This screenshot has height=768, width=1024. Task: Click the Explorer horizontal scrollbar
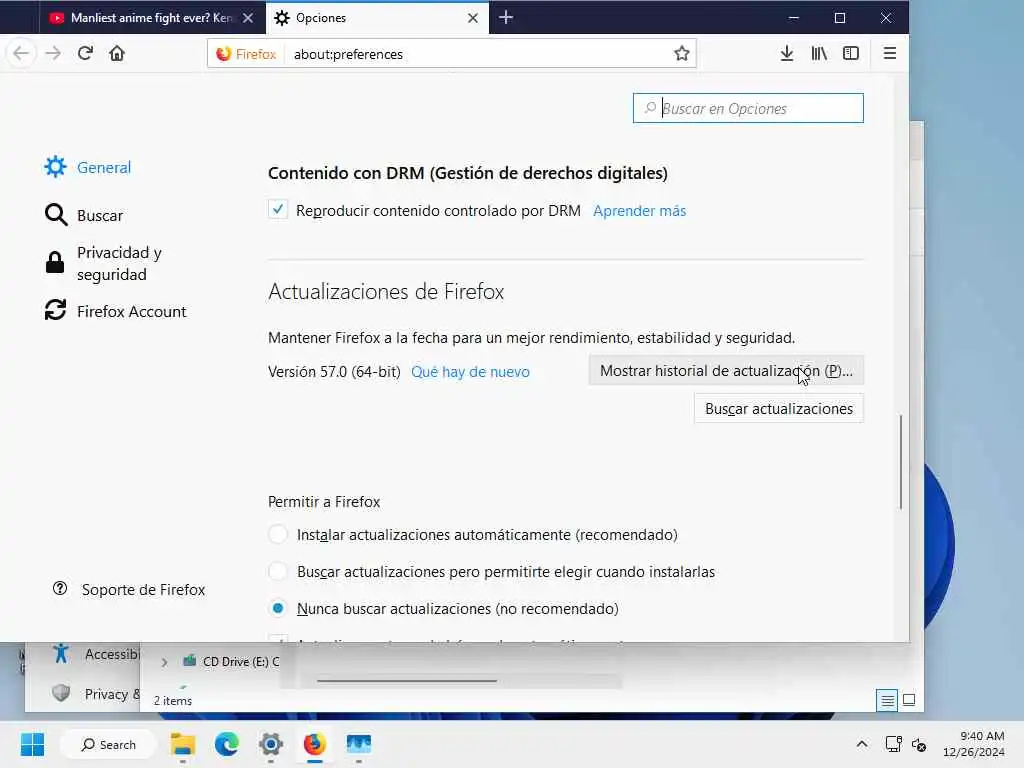pos(407,680)
